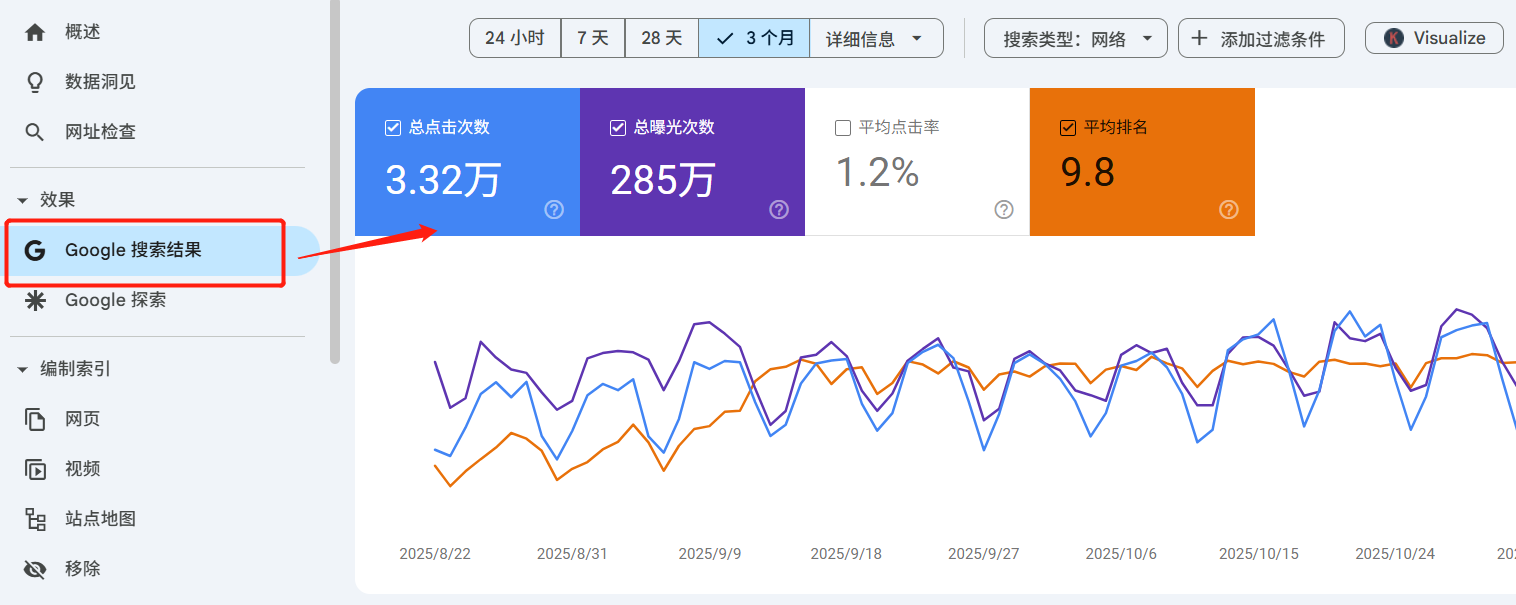Image resolution: width=1516 pixels, height=605 pixels.
Task: Open 站点地图 via its sitemap icon
Action: (35, 518)
